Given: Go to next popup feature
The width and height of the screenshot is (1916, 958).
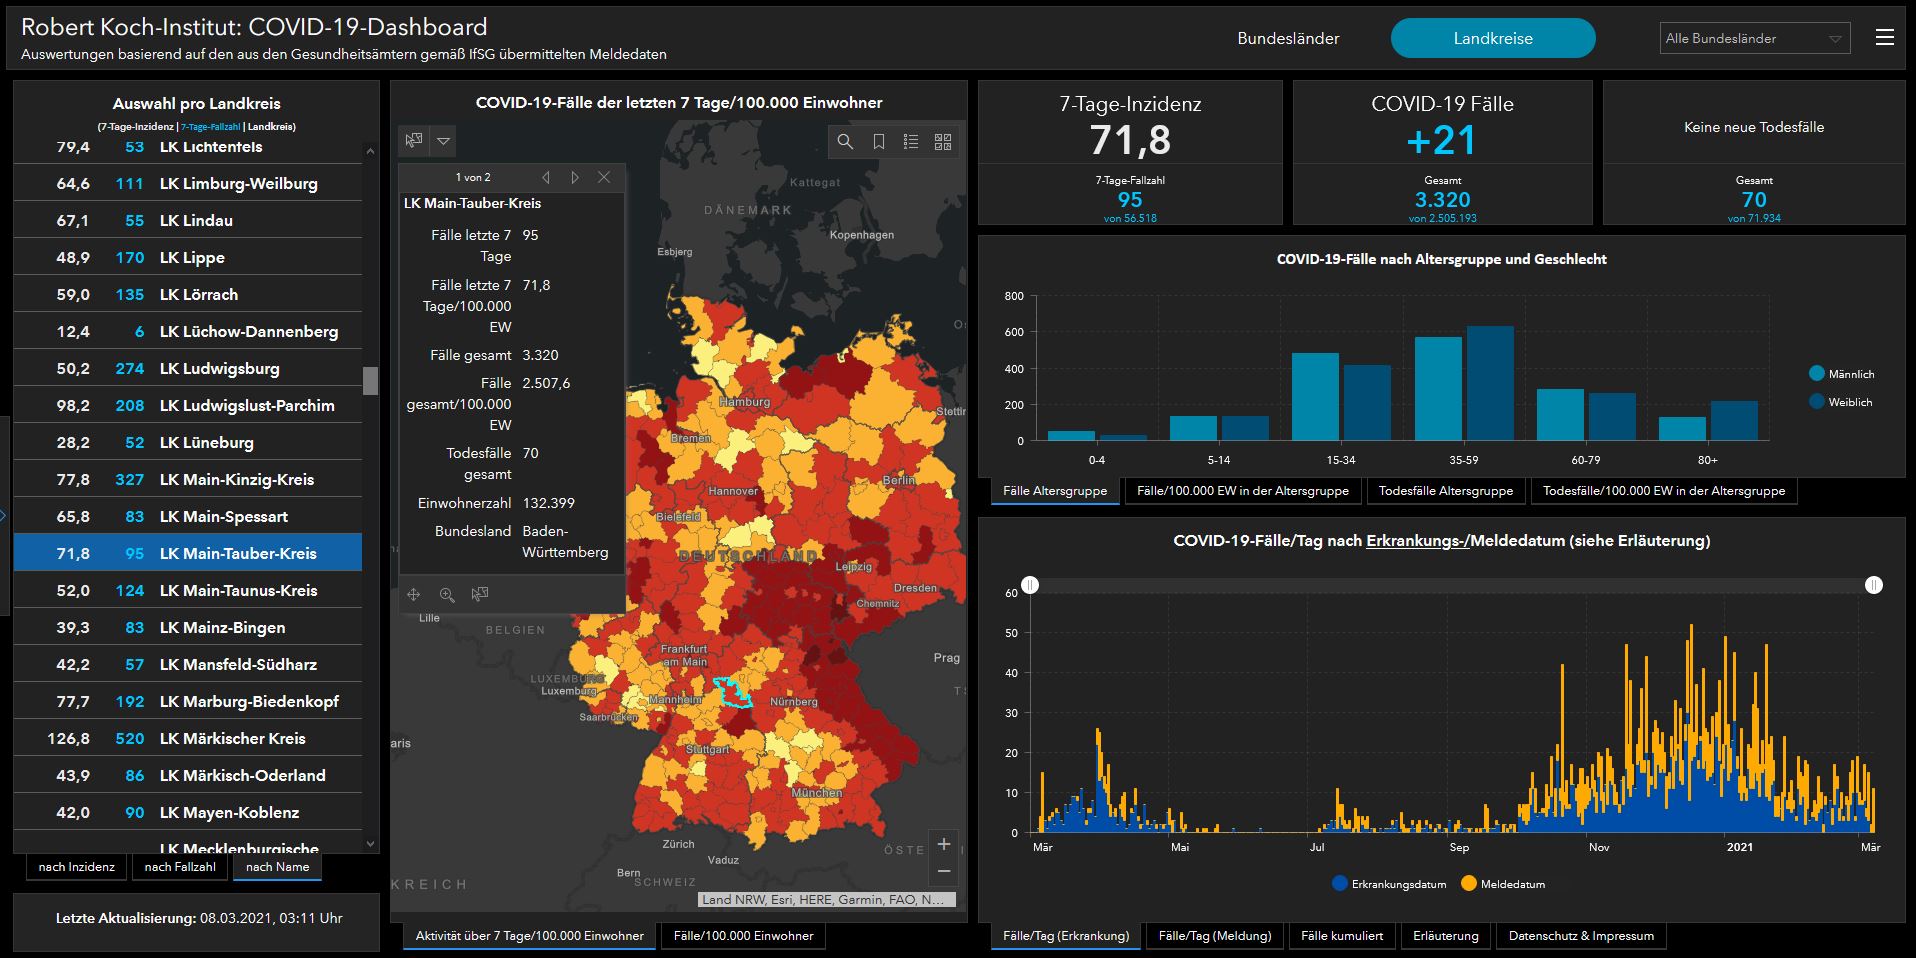Looking at the screenshot, I should pos(574,177).
